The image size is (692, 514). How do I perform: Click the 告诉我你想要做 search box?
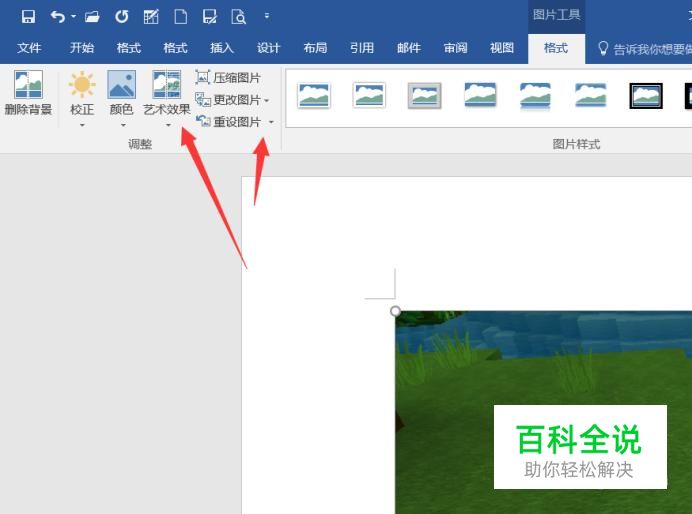coord(644,49)
